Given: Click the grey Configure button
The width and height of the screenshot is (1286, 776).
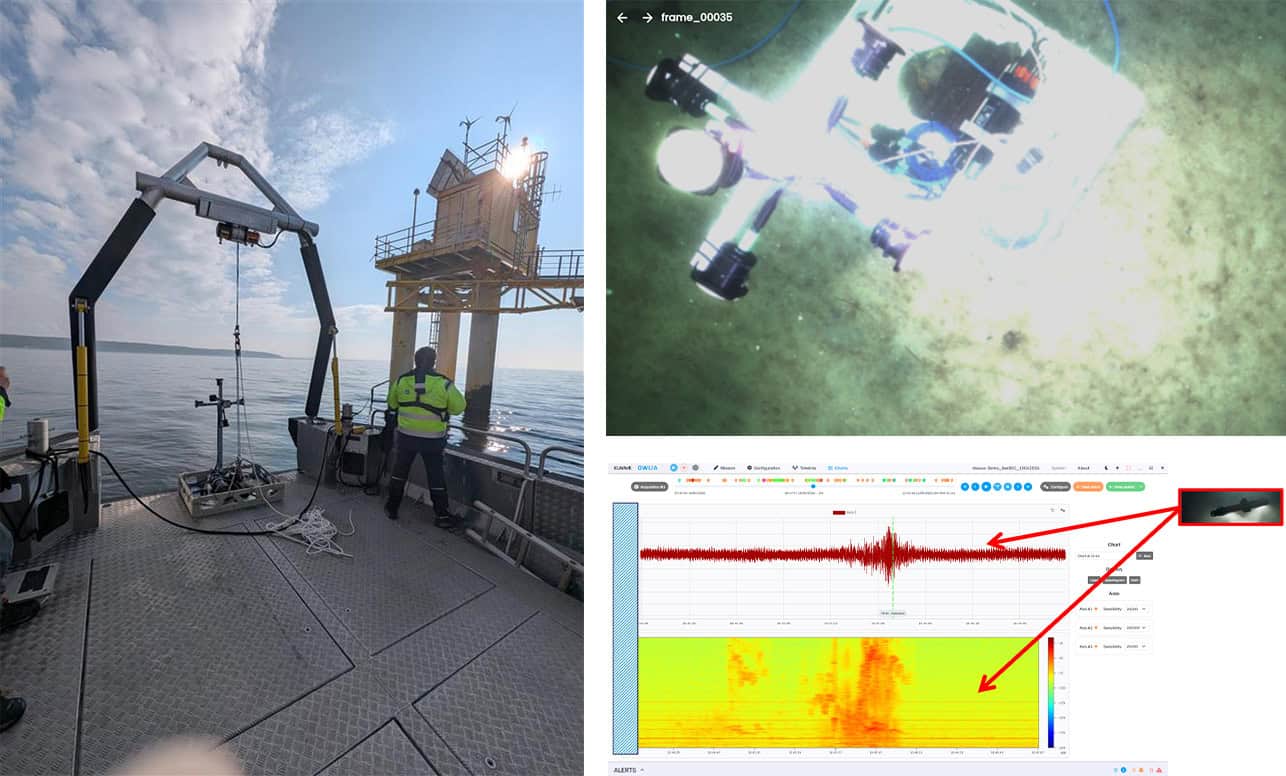Looking at the screenshot, I should [x=1056, y=487].
